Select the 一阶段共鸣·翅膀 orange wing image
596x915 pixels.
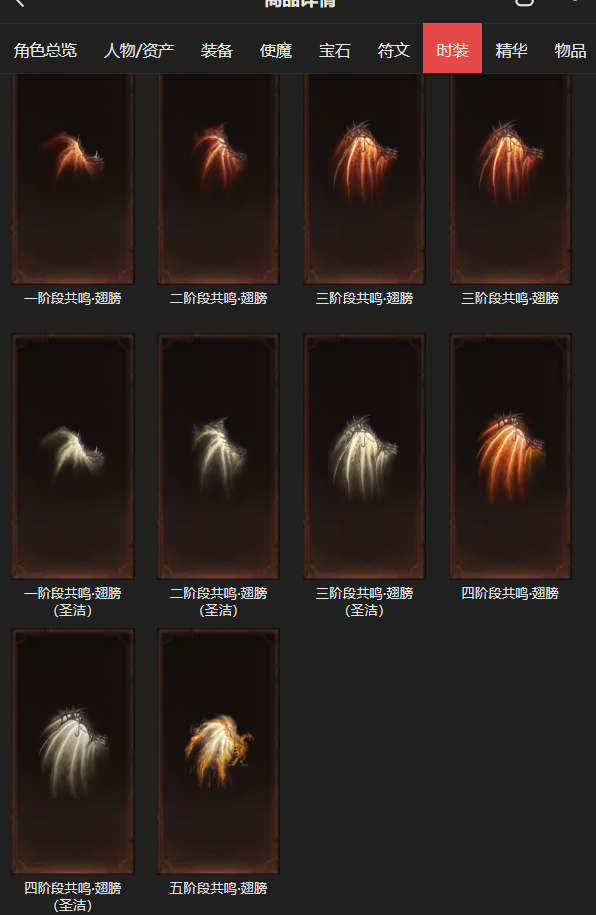pyautogui.click(x=73, y=179)
